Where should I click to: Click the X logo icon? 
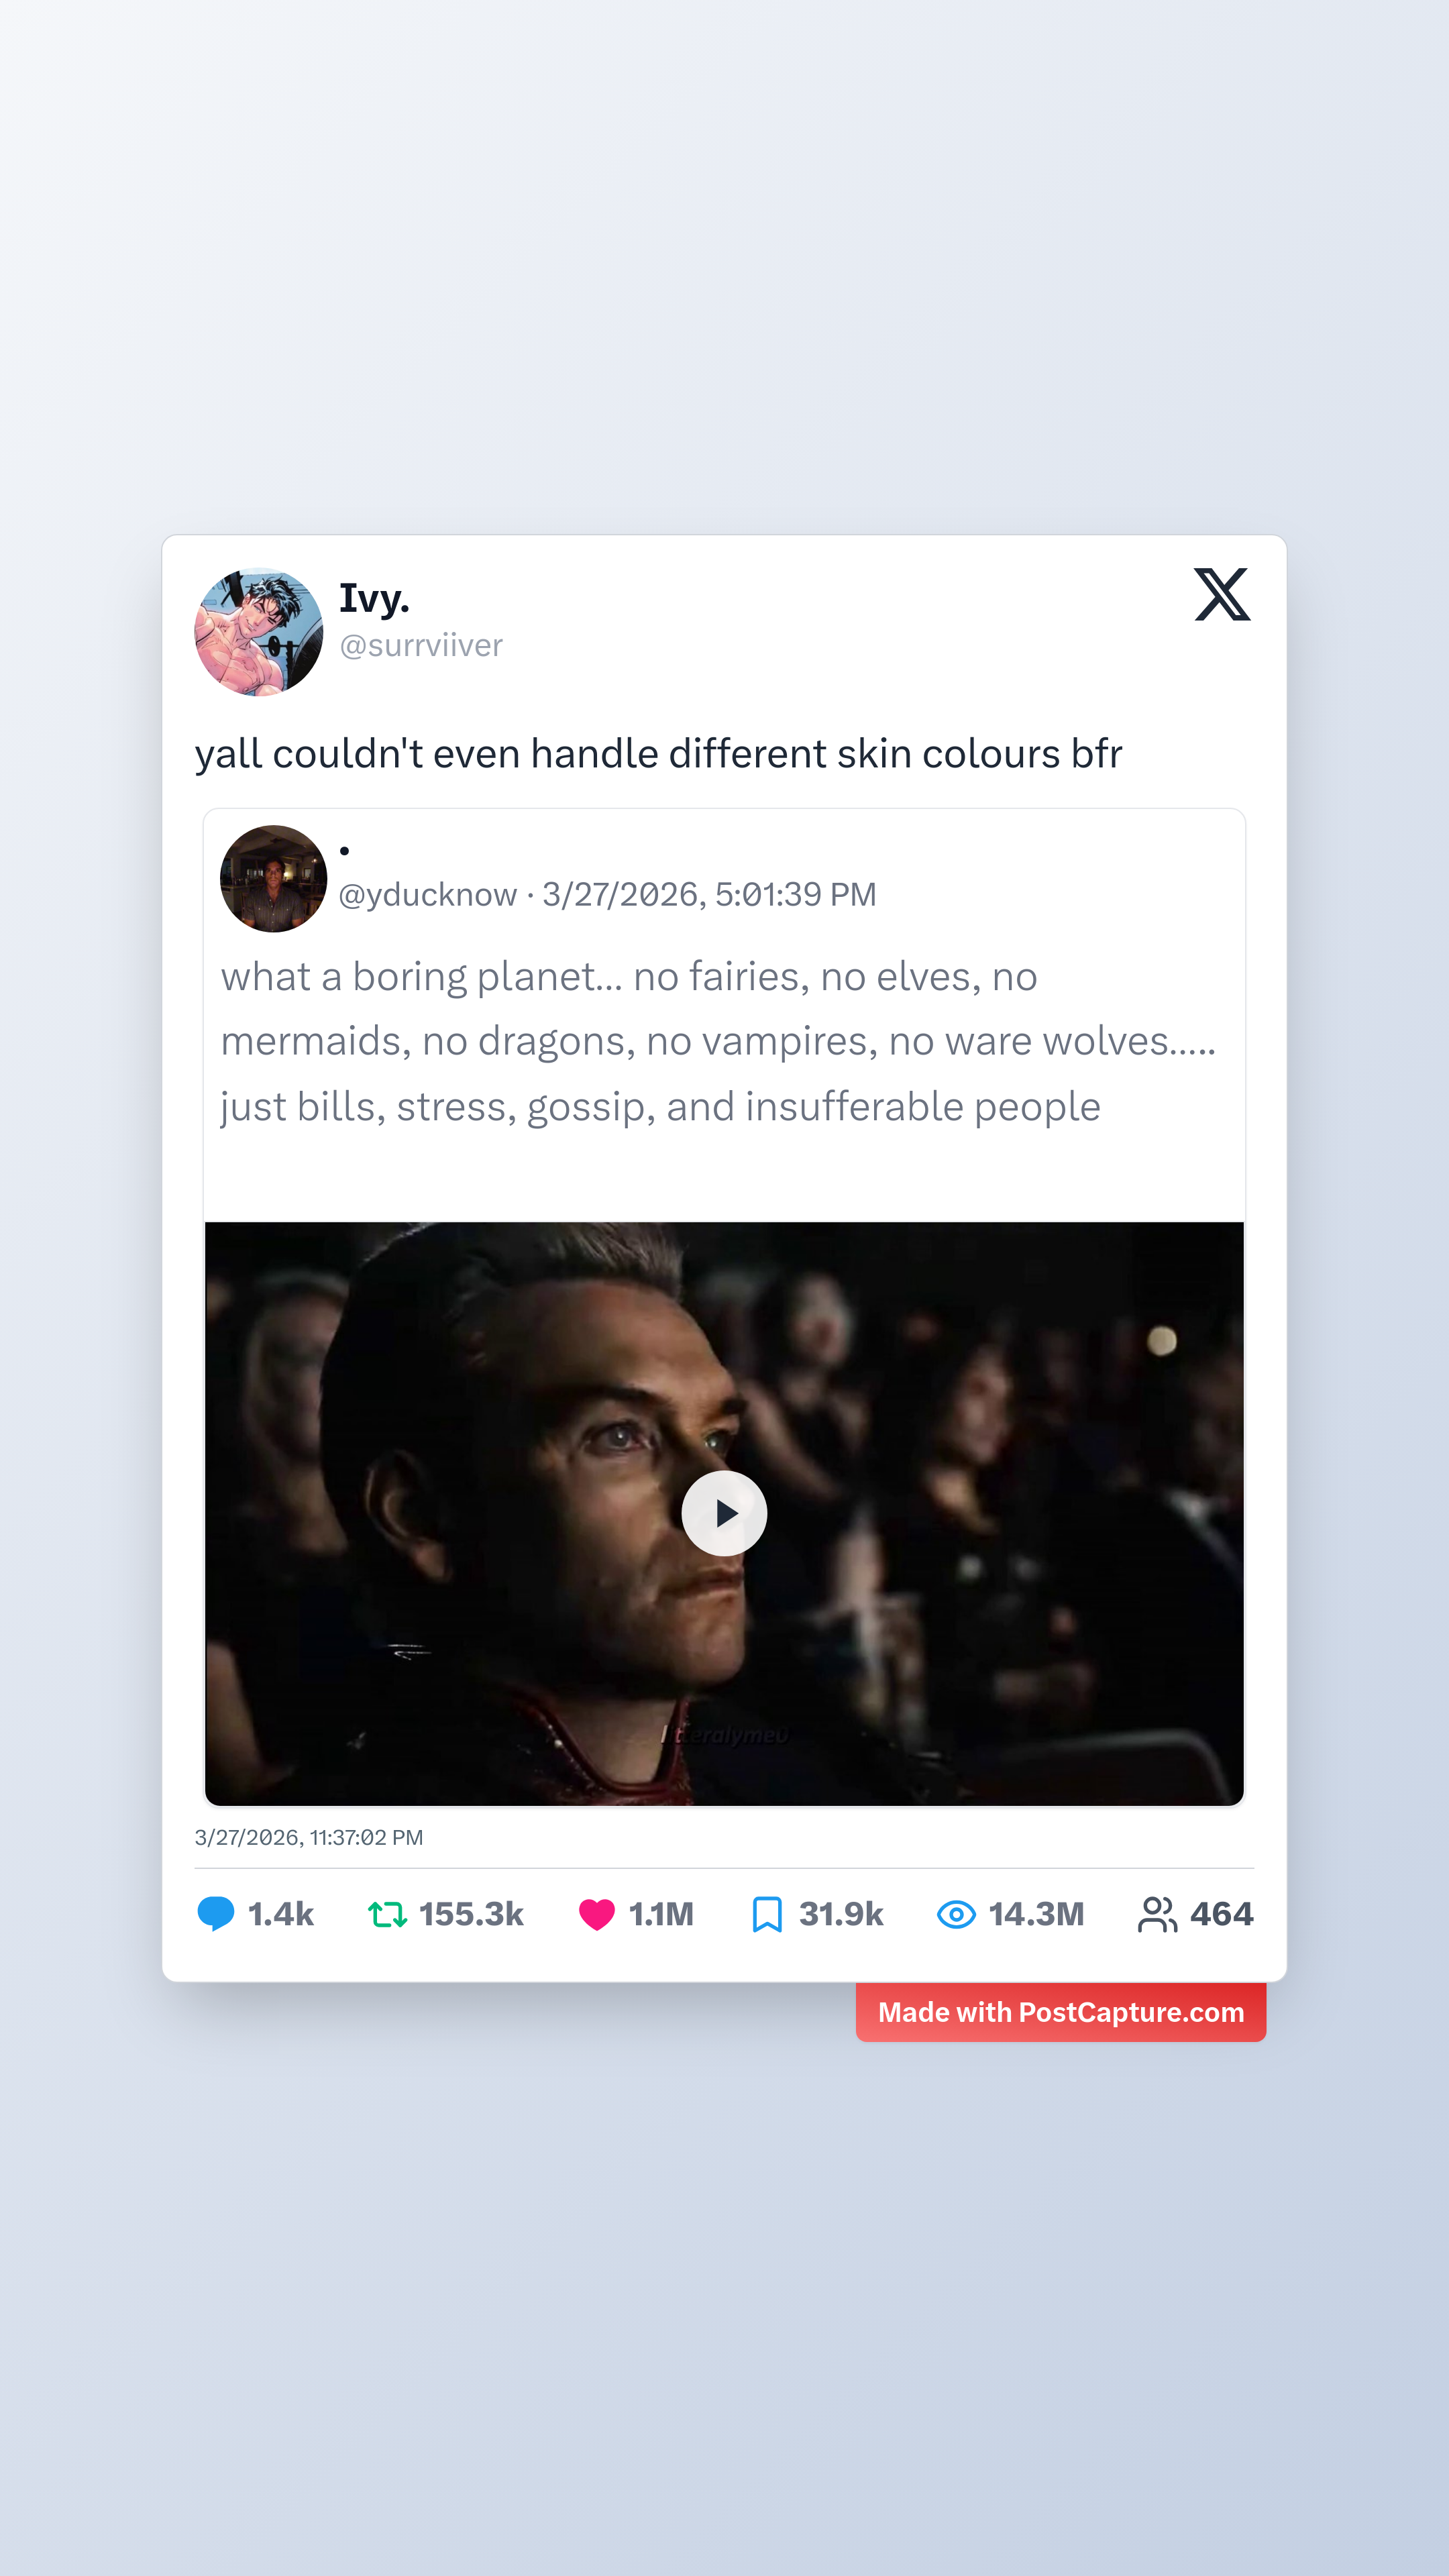(1221, 595)
